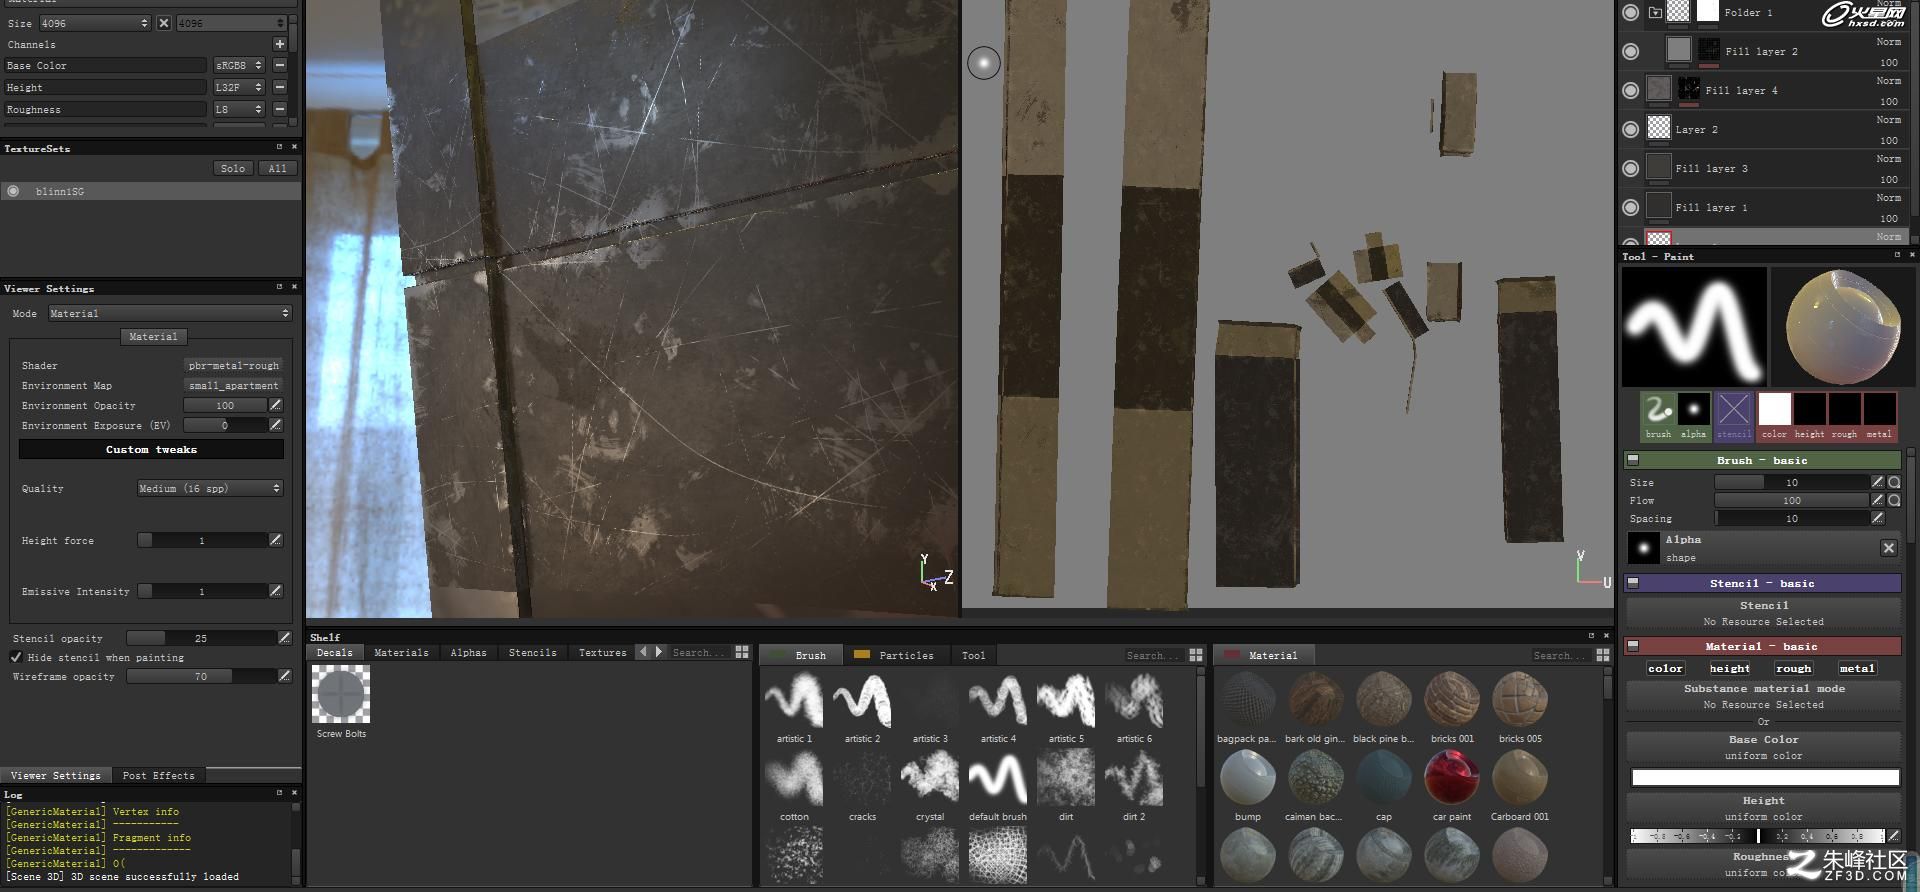Open the L32F format dropdown
1920x892 pixels.
coord(239,87)
